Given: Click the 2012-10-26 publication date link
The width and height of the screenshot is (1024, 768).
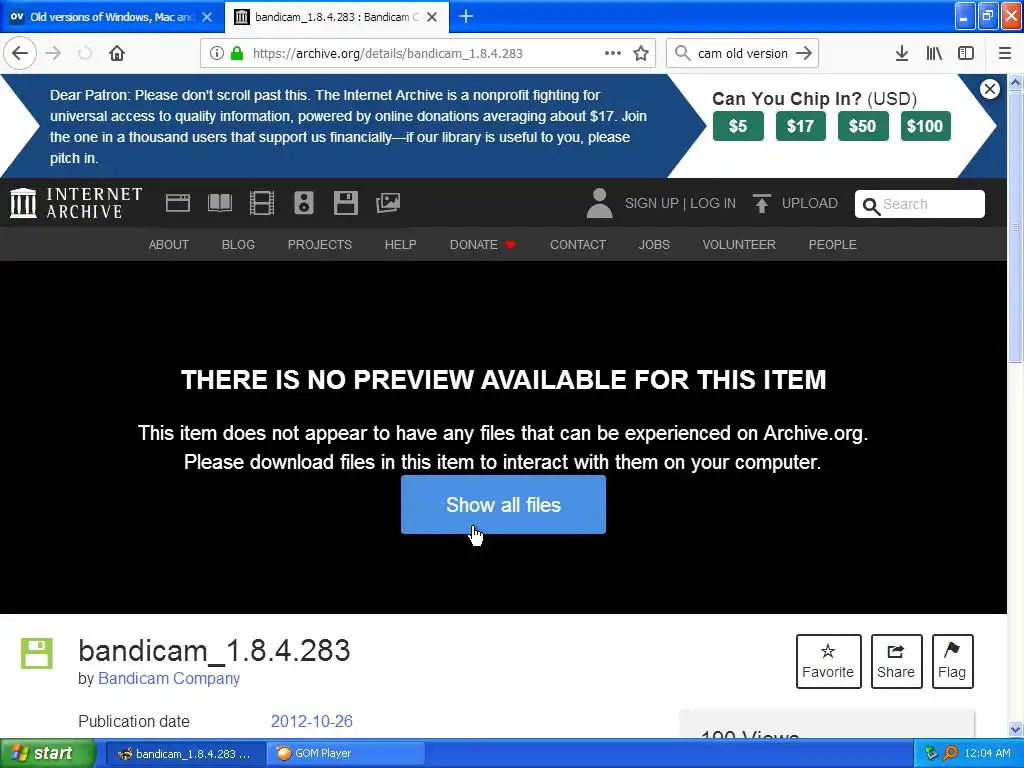Looking at the screenshot, I should (x=312, y=721).
